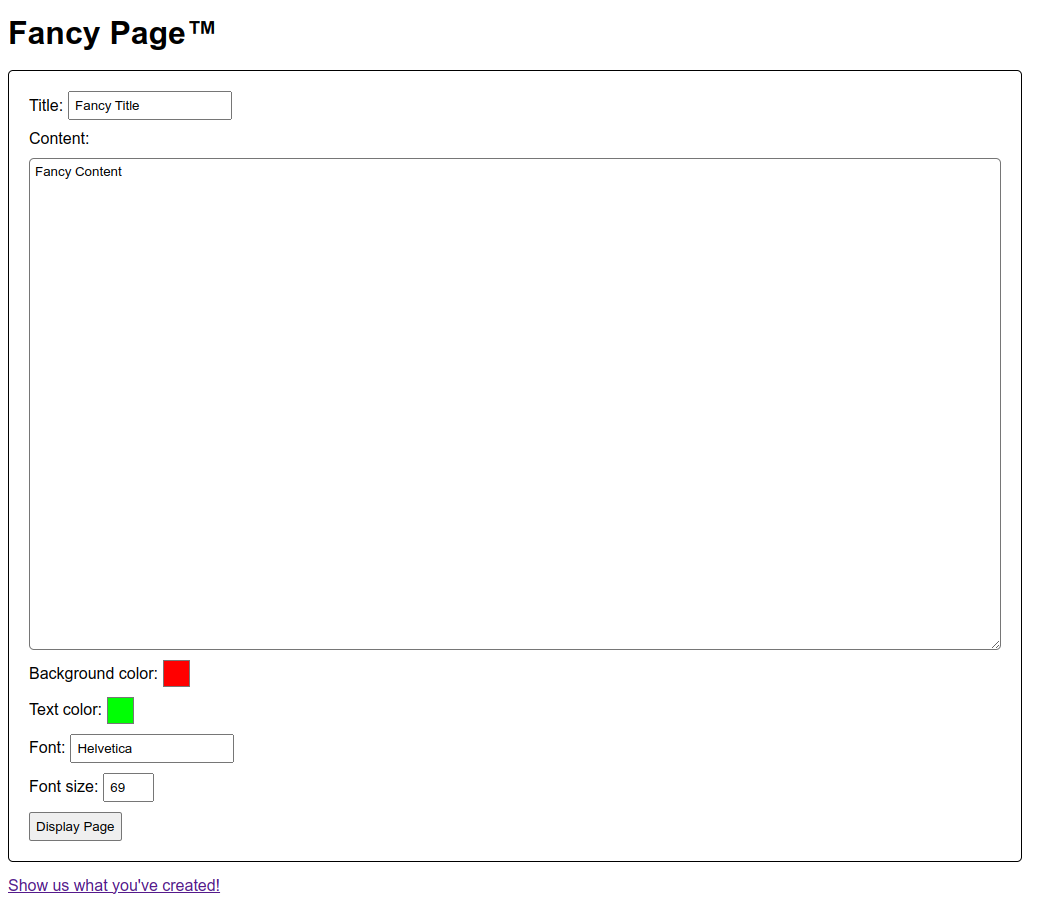
Task: Click the form's outer border area
Action: point(514,72)
